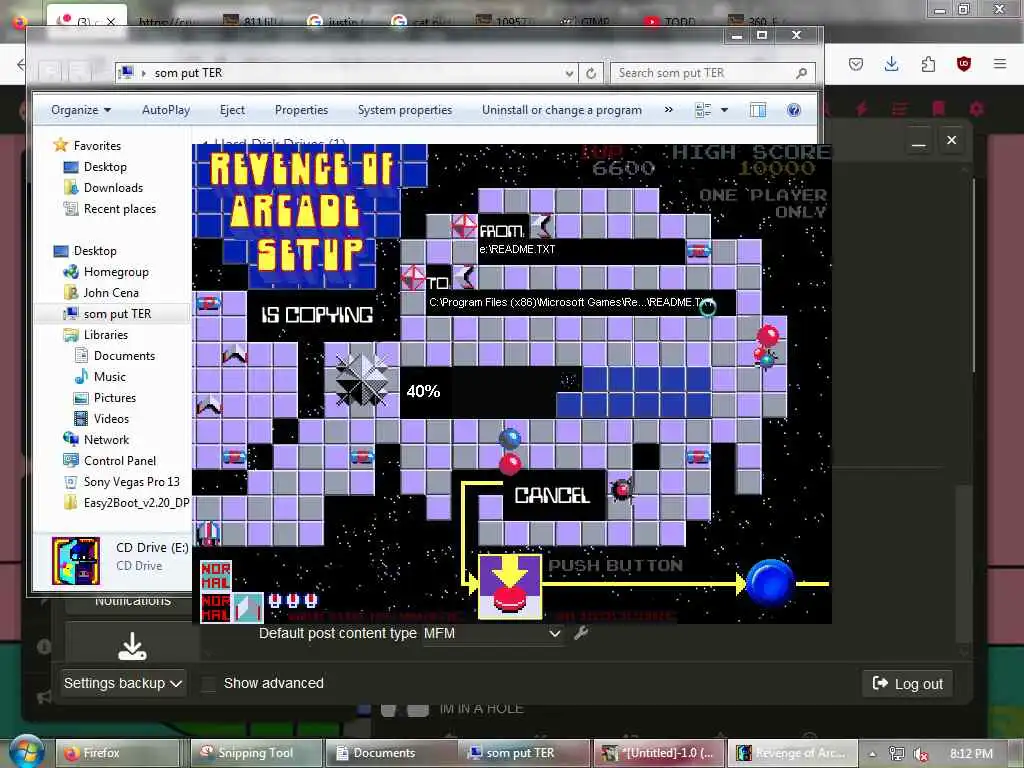Click the search magnifier icon
The height and width of the screenshot is (768, 1024).
[x=801, y=73]
